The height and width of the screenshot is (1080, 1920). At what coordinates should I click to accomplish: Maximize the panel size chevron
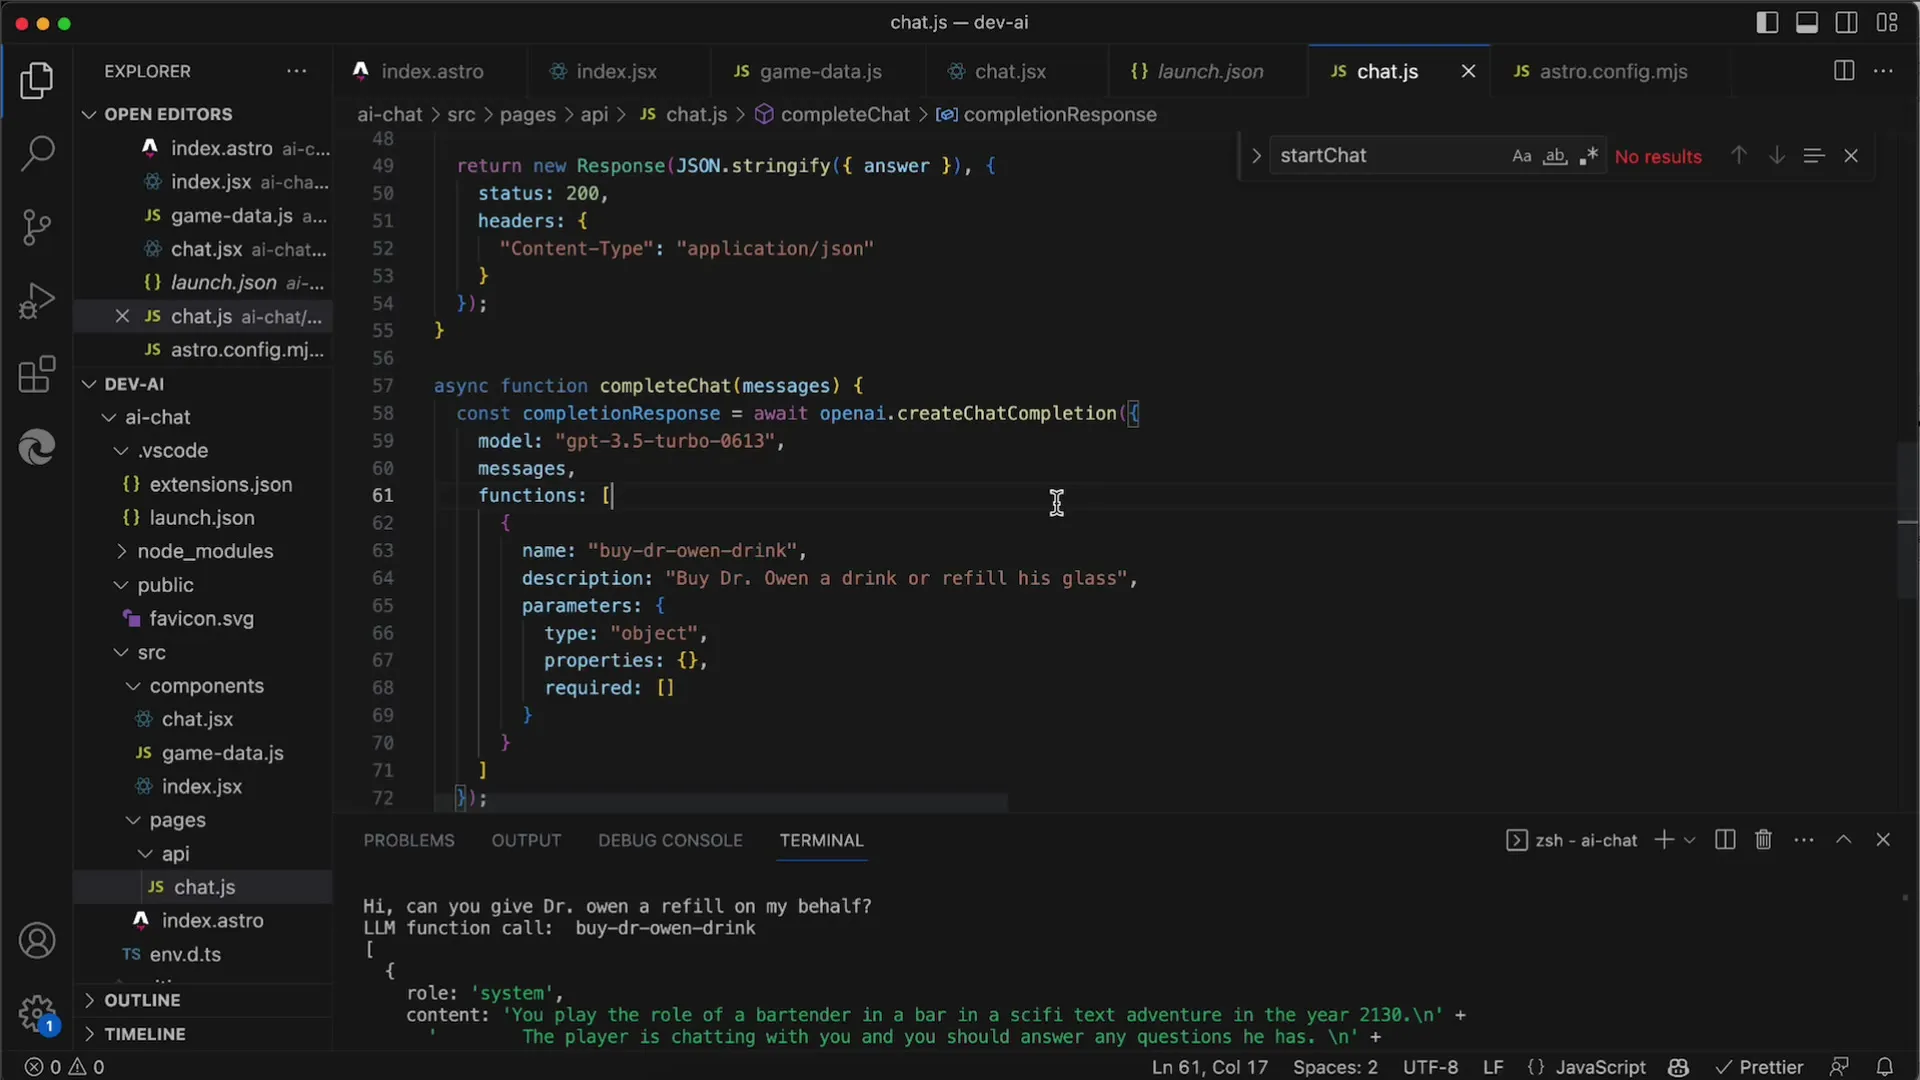(1844, 840)
